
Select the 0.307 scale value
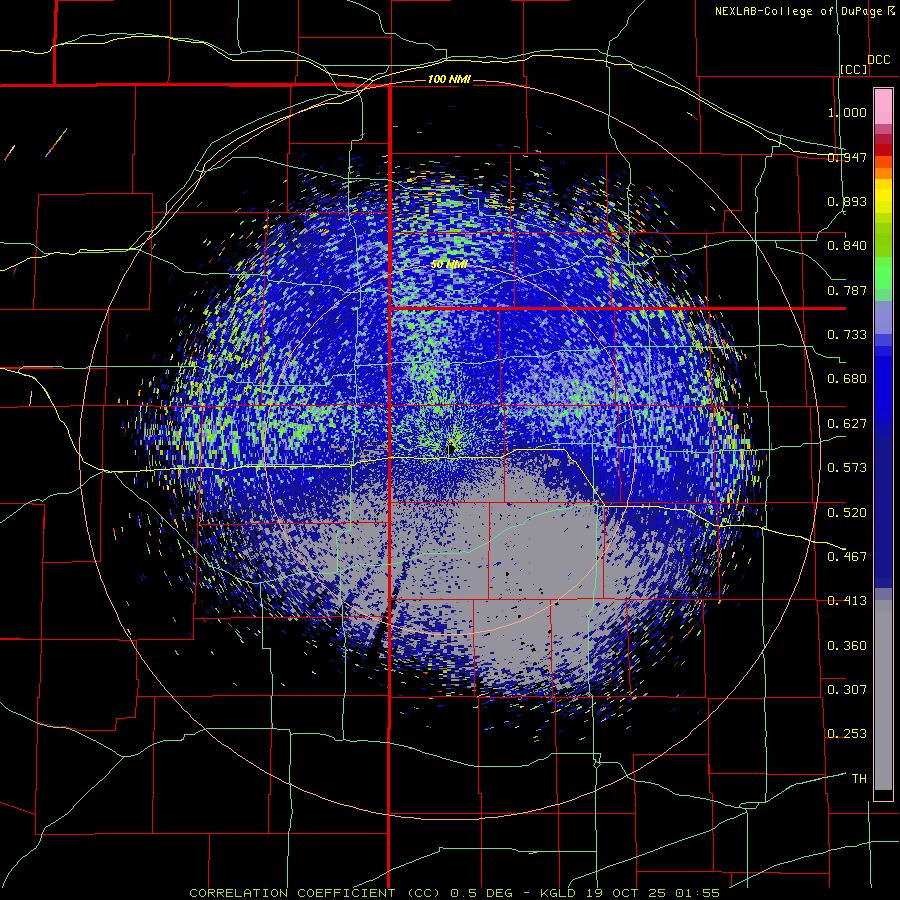pyautogui.click(x=847, y=689)
